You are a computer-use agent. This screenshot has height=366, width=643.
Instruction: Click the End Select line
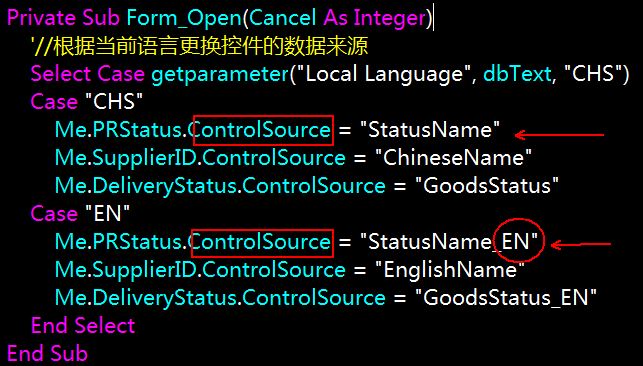(83, 325)
